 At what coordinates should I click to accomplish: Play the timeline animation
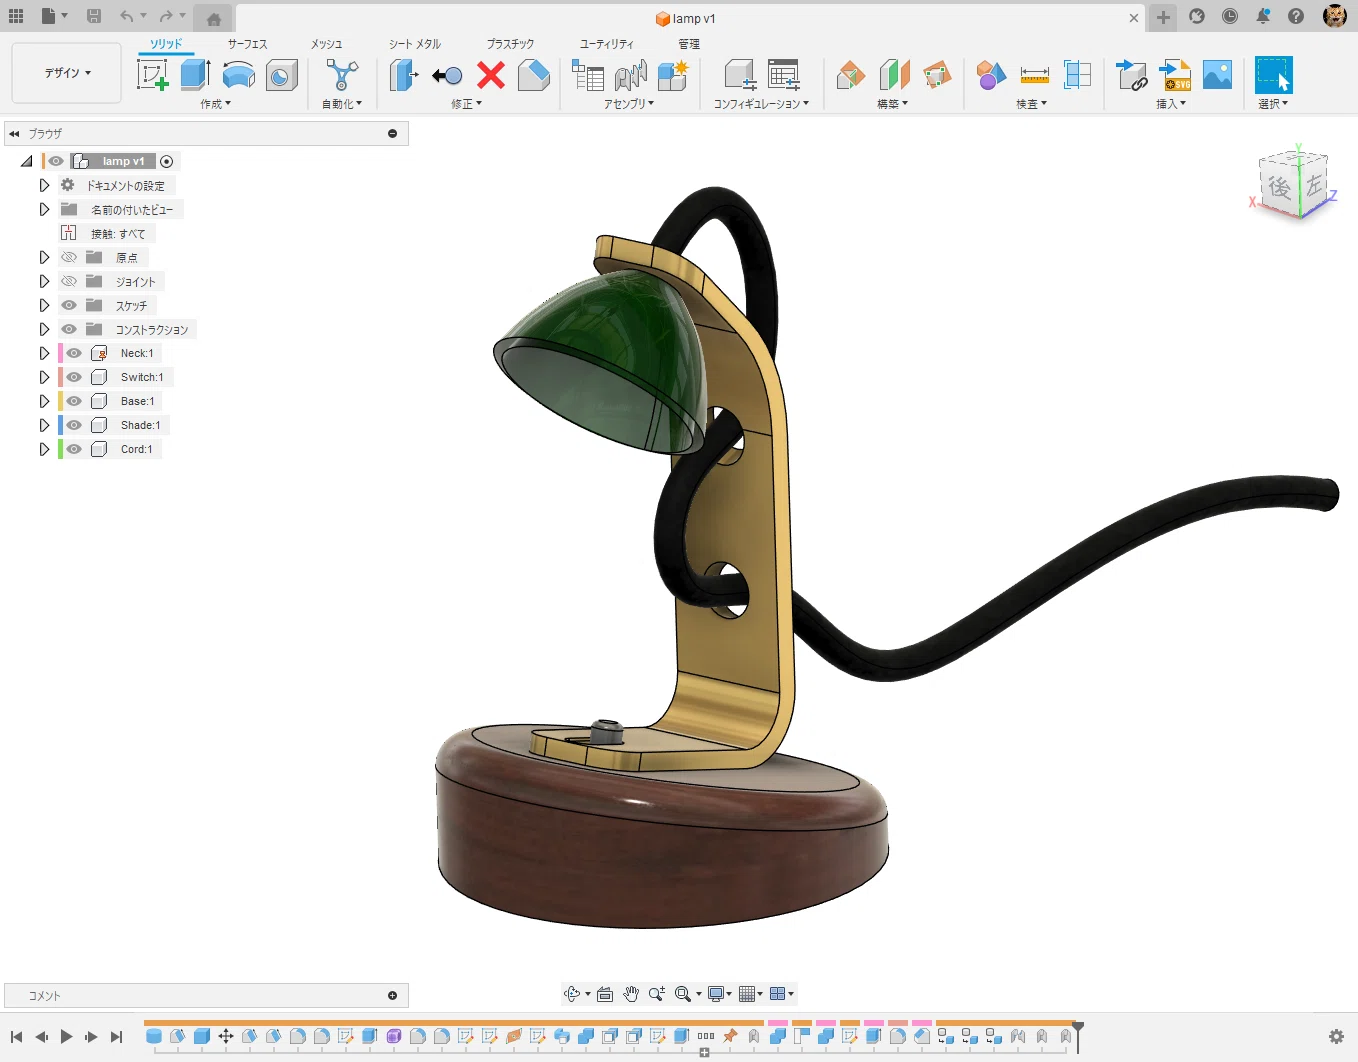pos(66,1037)
